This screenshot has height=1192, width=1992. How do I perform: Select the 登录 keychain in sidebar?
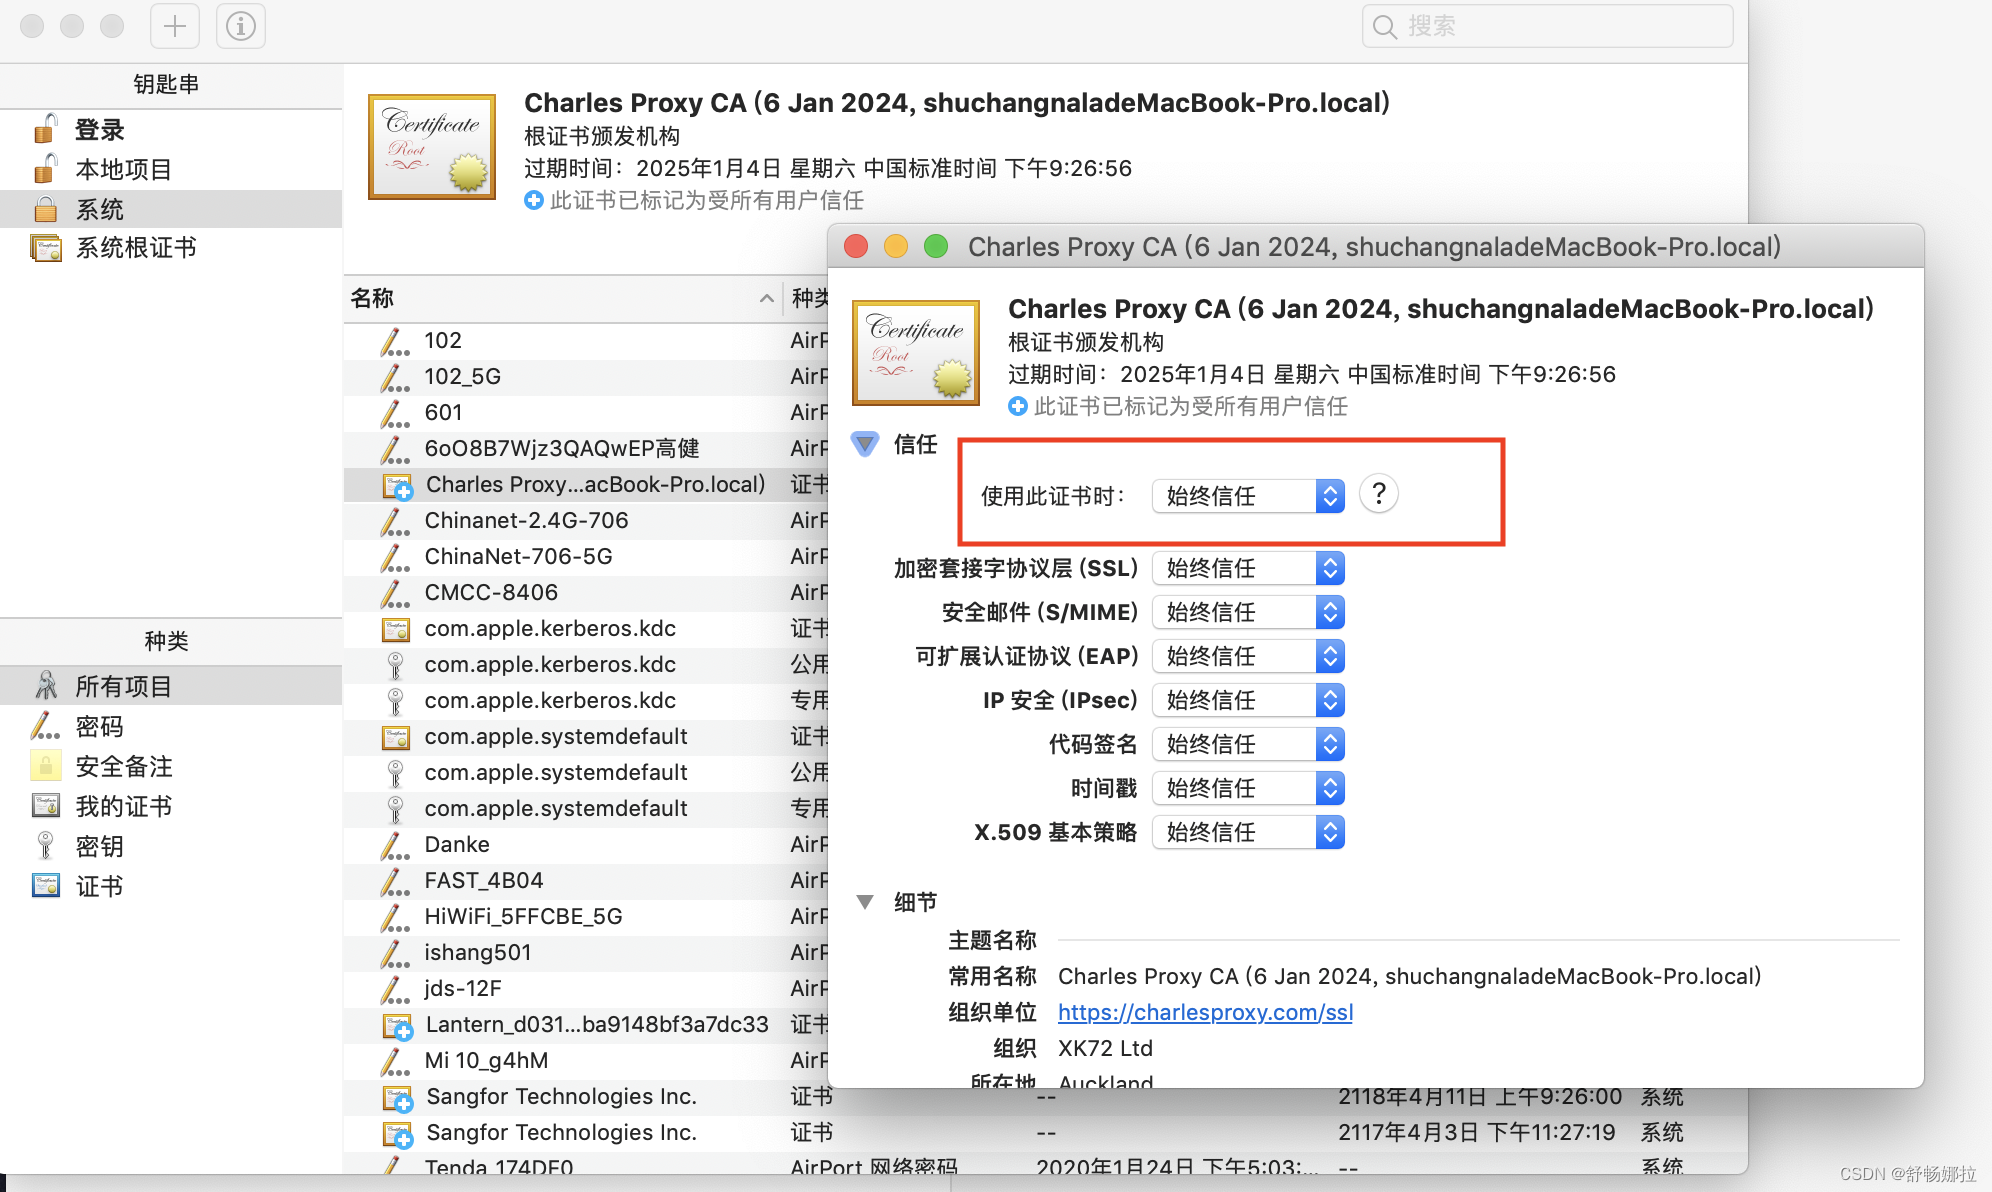[171, 130]
